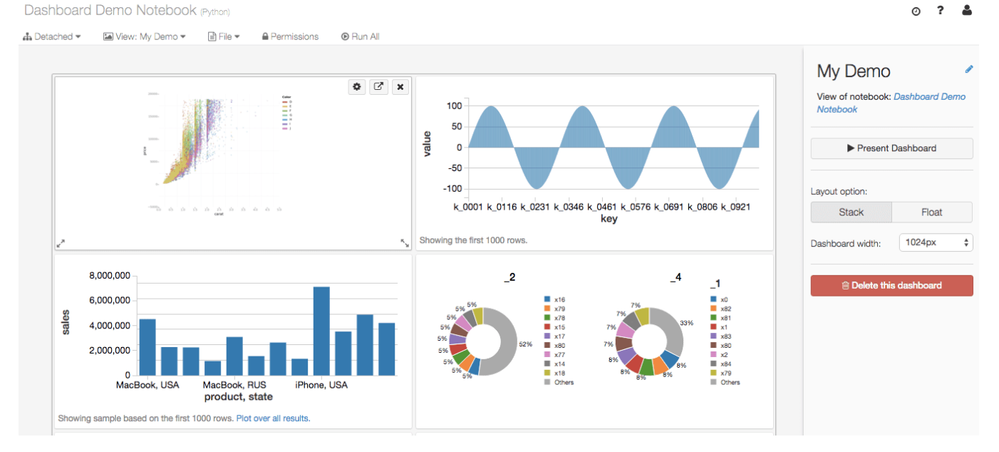The height and width of the screenshot is (452, 999).
Task: Click bottom-right resize handle of scatter widget
Action: point(405,243)
